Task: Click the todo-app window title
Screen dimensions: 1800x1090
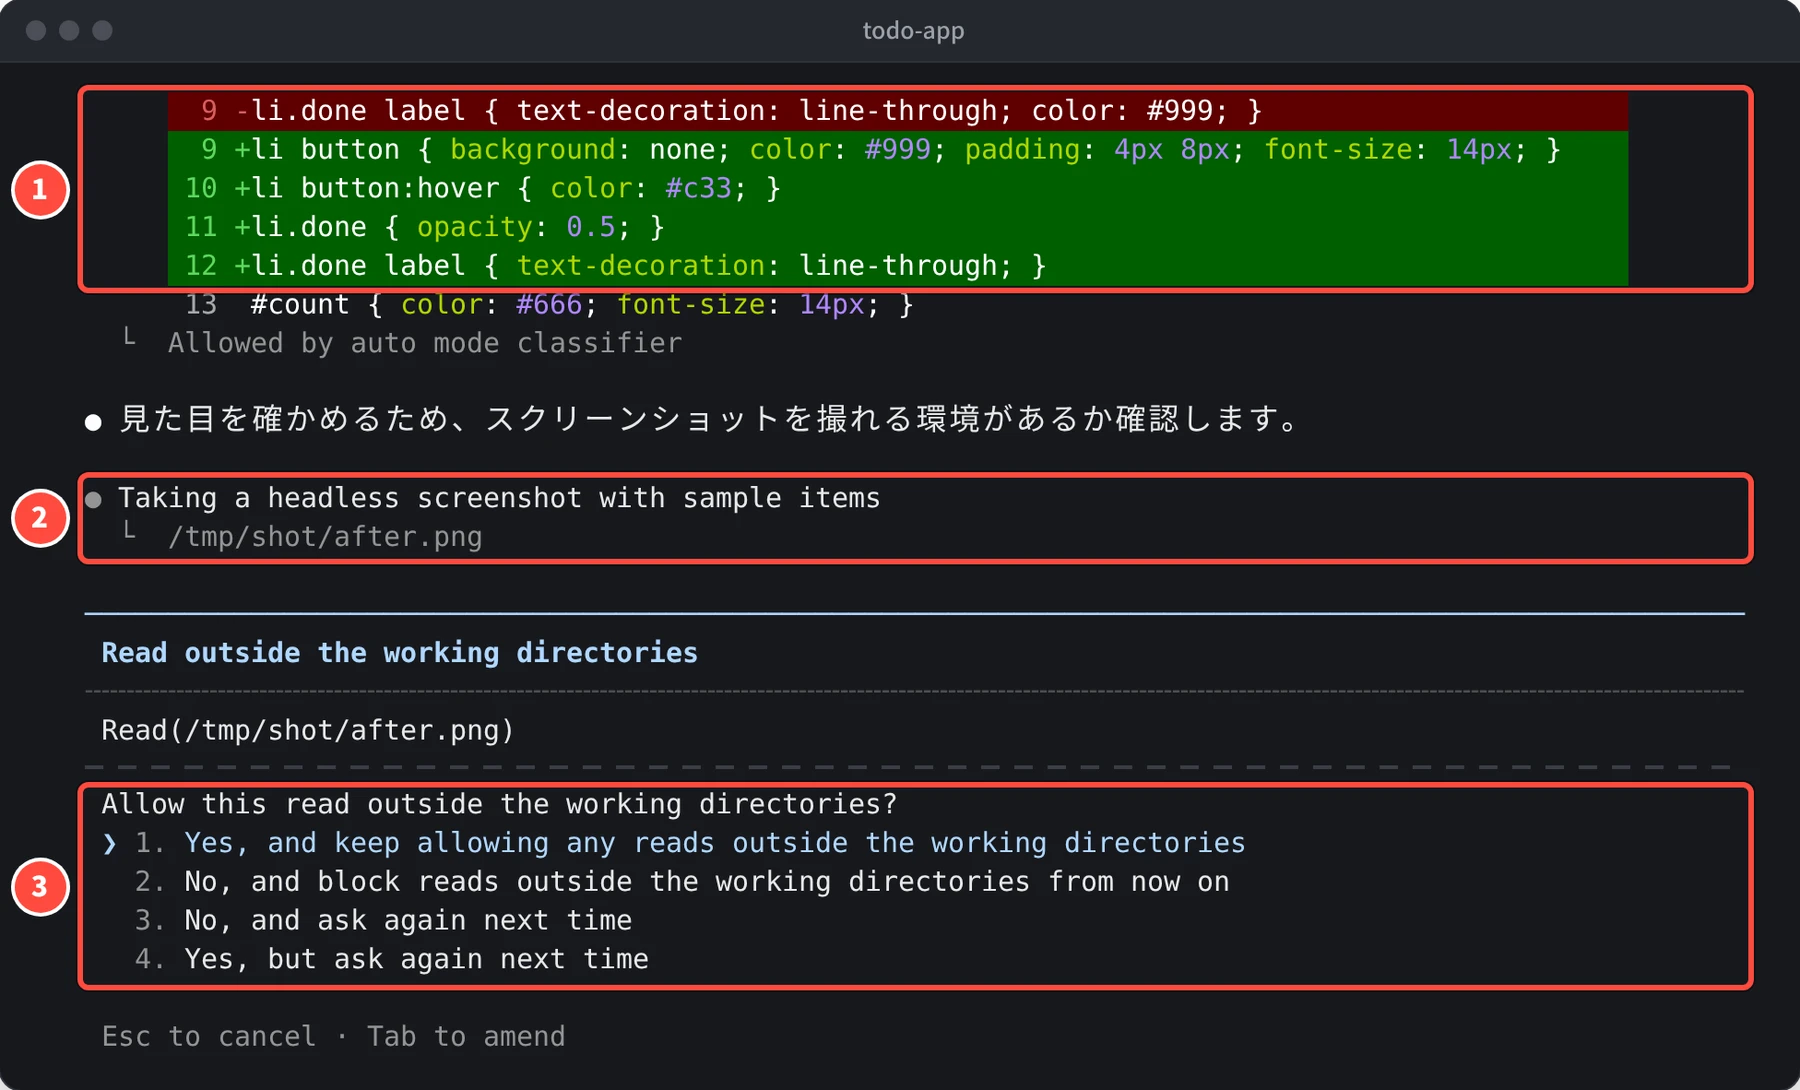Action: (913, 31)
